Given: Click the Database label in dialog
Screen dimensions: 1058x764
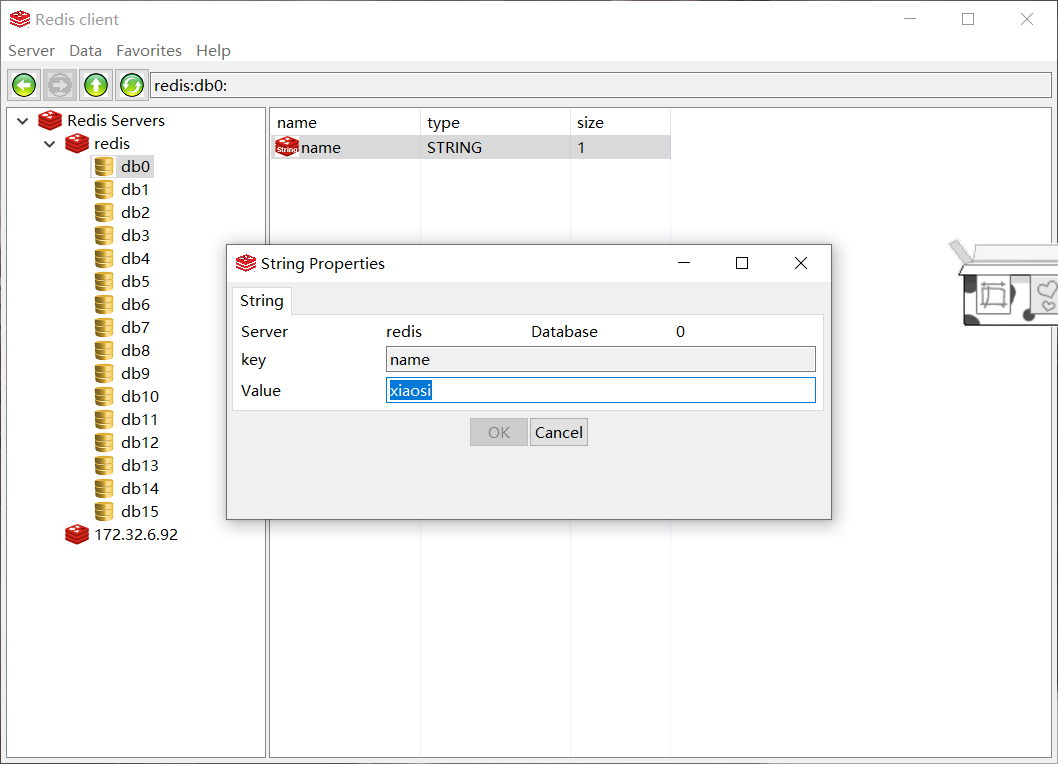Looking at the screenshot, I should [564, 331].
